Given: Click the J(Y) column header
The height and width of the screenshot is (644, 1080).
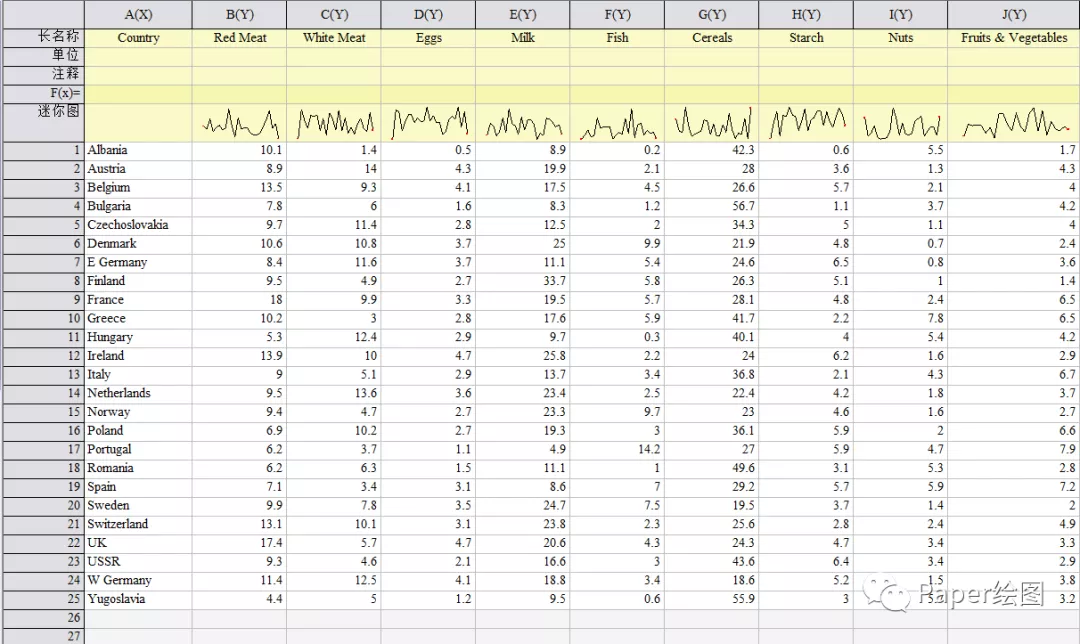Looking at the screenshot, I should coord(1013,14).
